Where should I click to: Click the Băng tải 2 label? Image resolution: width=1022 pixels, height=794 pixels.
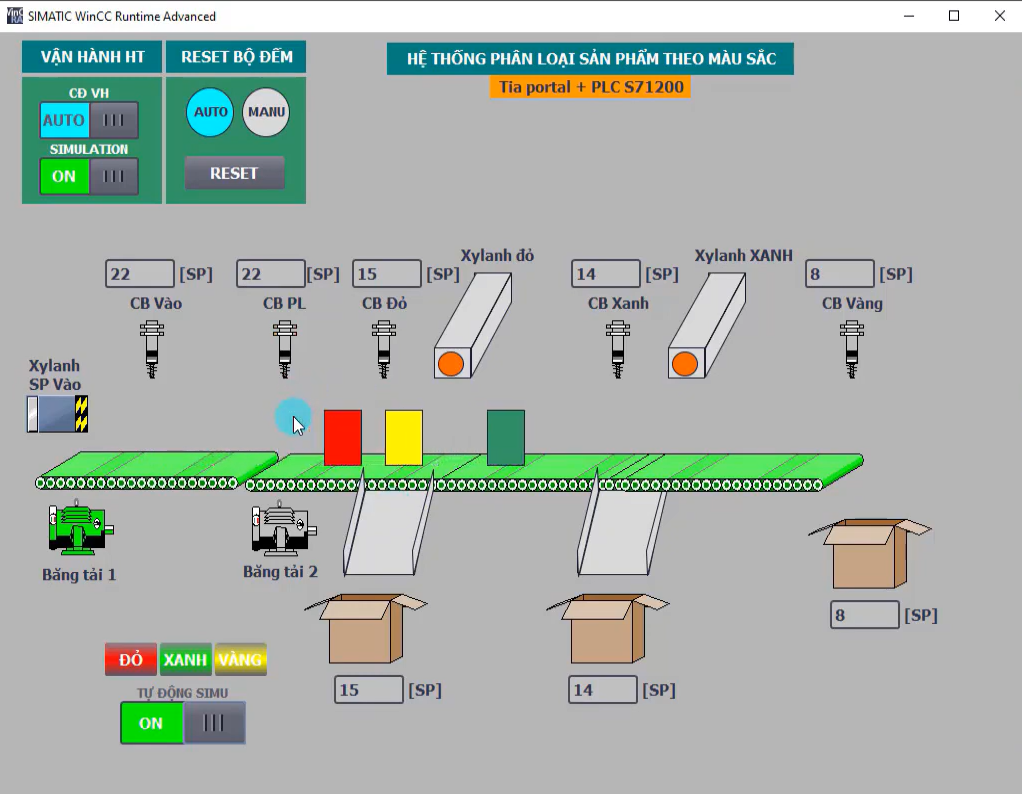coord(280,572)
